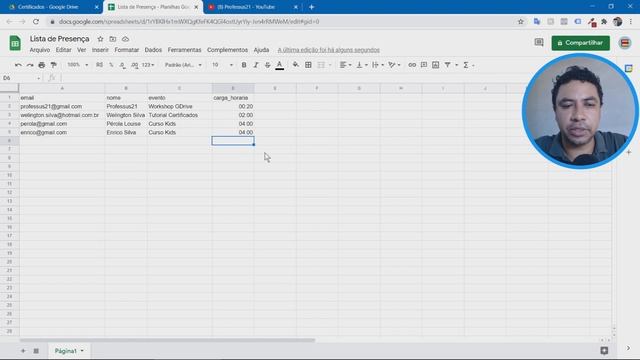Screen dimensions: 640x360
Task: Decrease decimal places button
Action: click(x=122, y=65)
